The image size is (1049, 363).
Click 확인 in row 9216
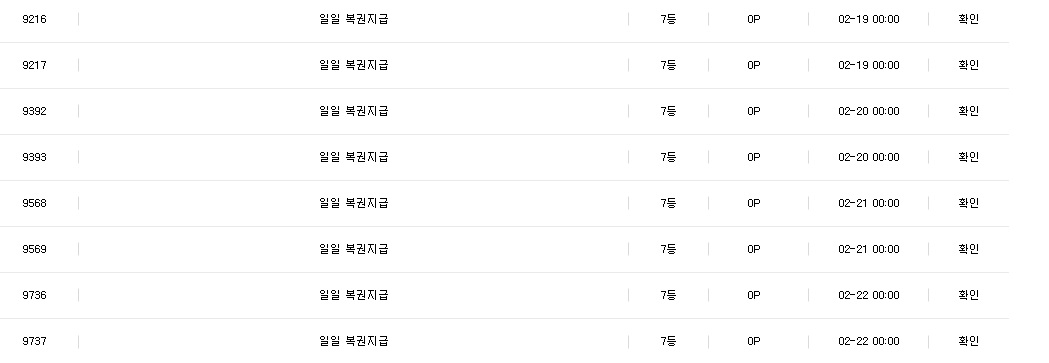pos(968,19)
